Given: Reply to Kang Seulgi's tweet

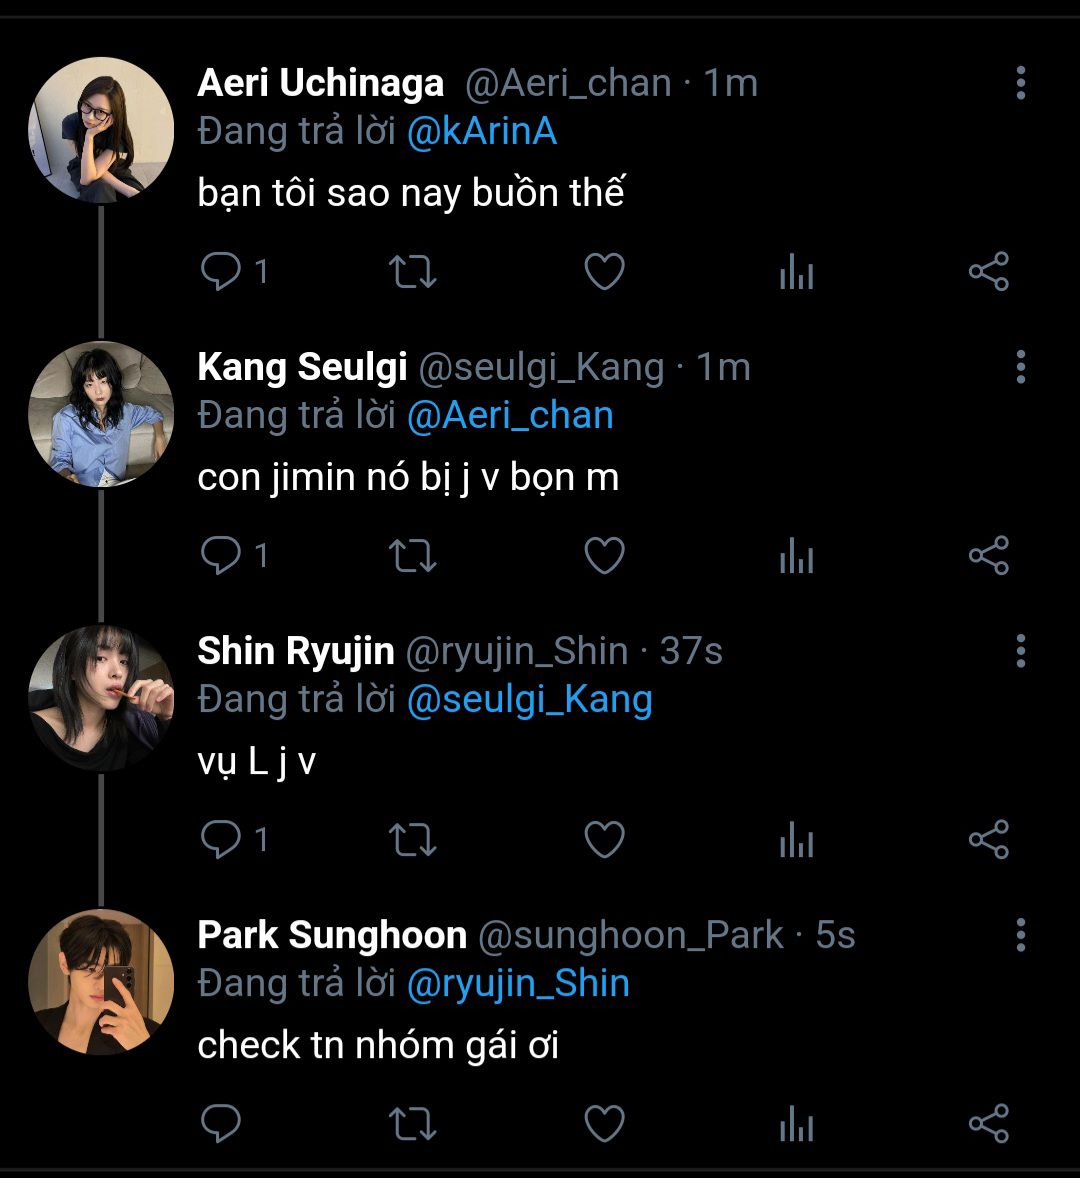Looking at the screenshot, I should [x=221, y=556].
